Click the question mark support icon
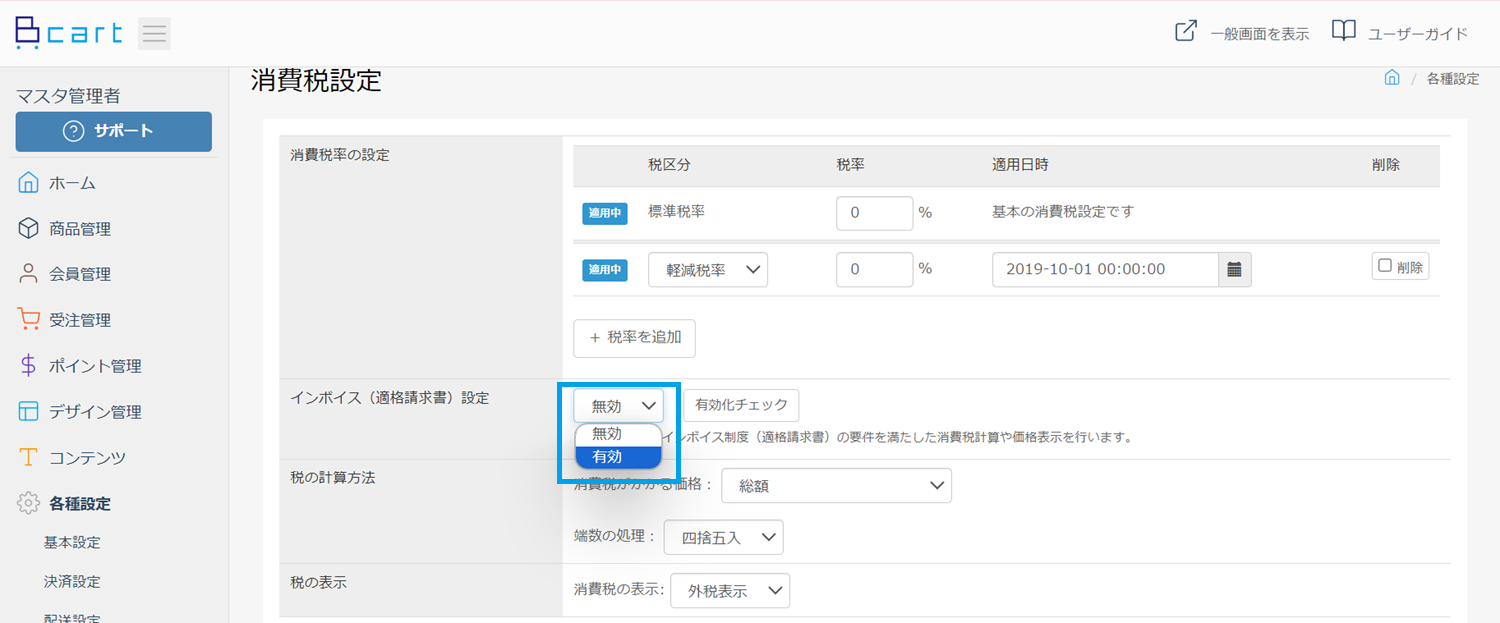 pos(73,131)
